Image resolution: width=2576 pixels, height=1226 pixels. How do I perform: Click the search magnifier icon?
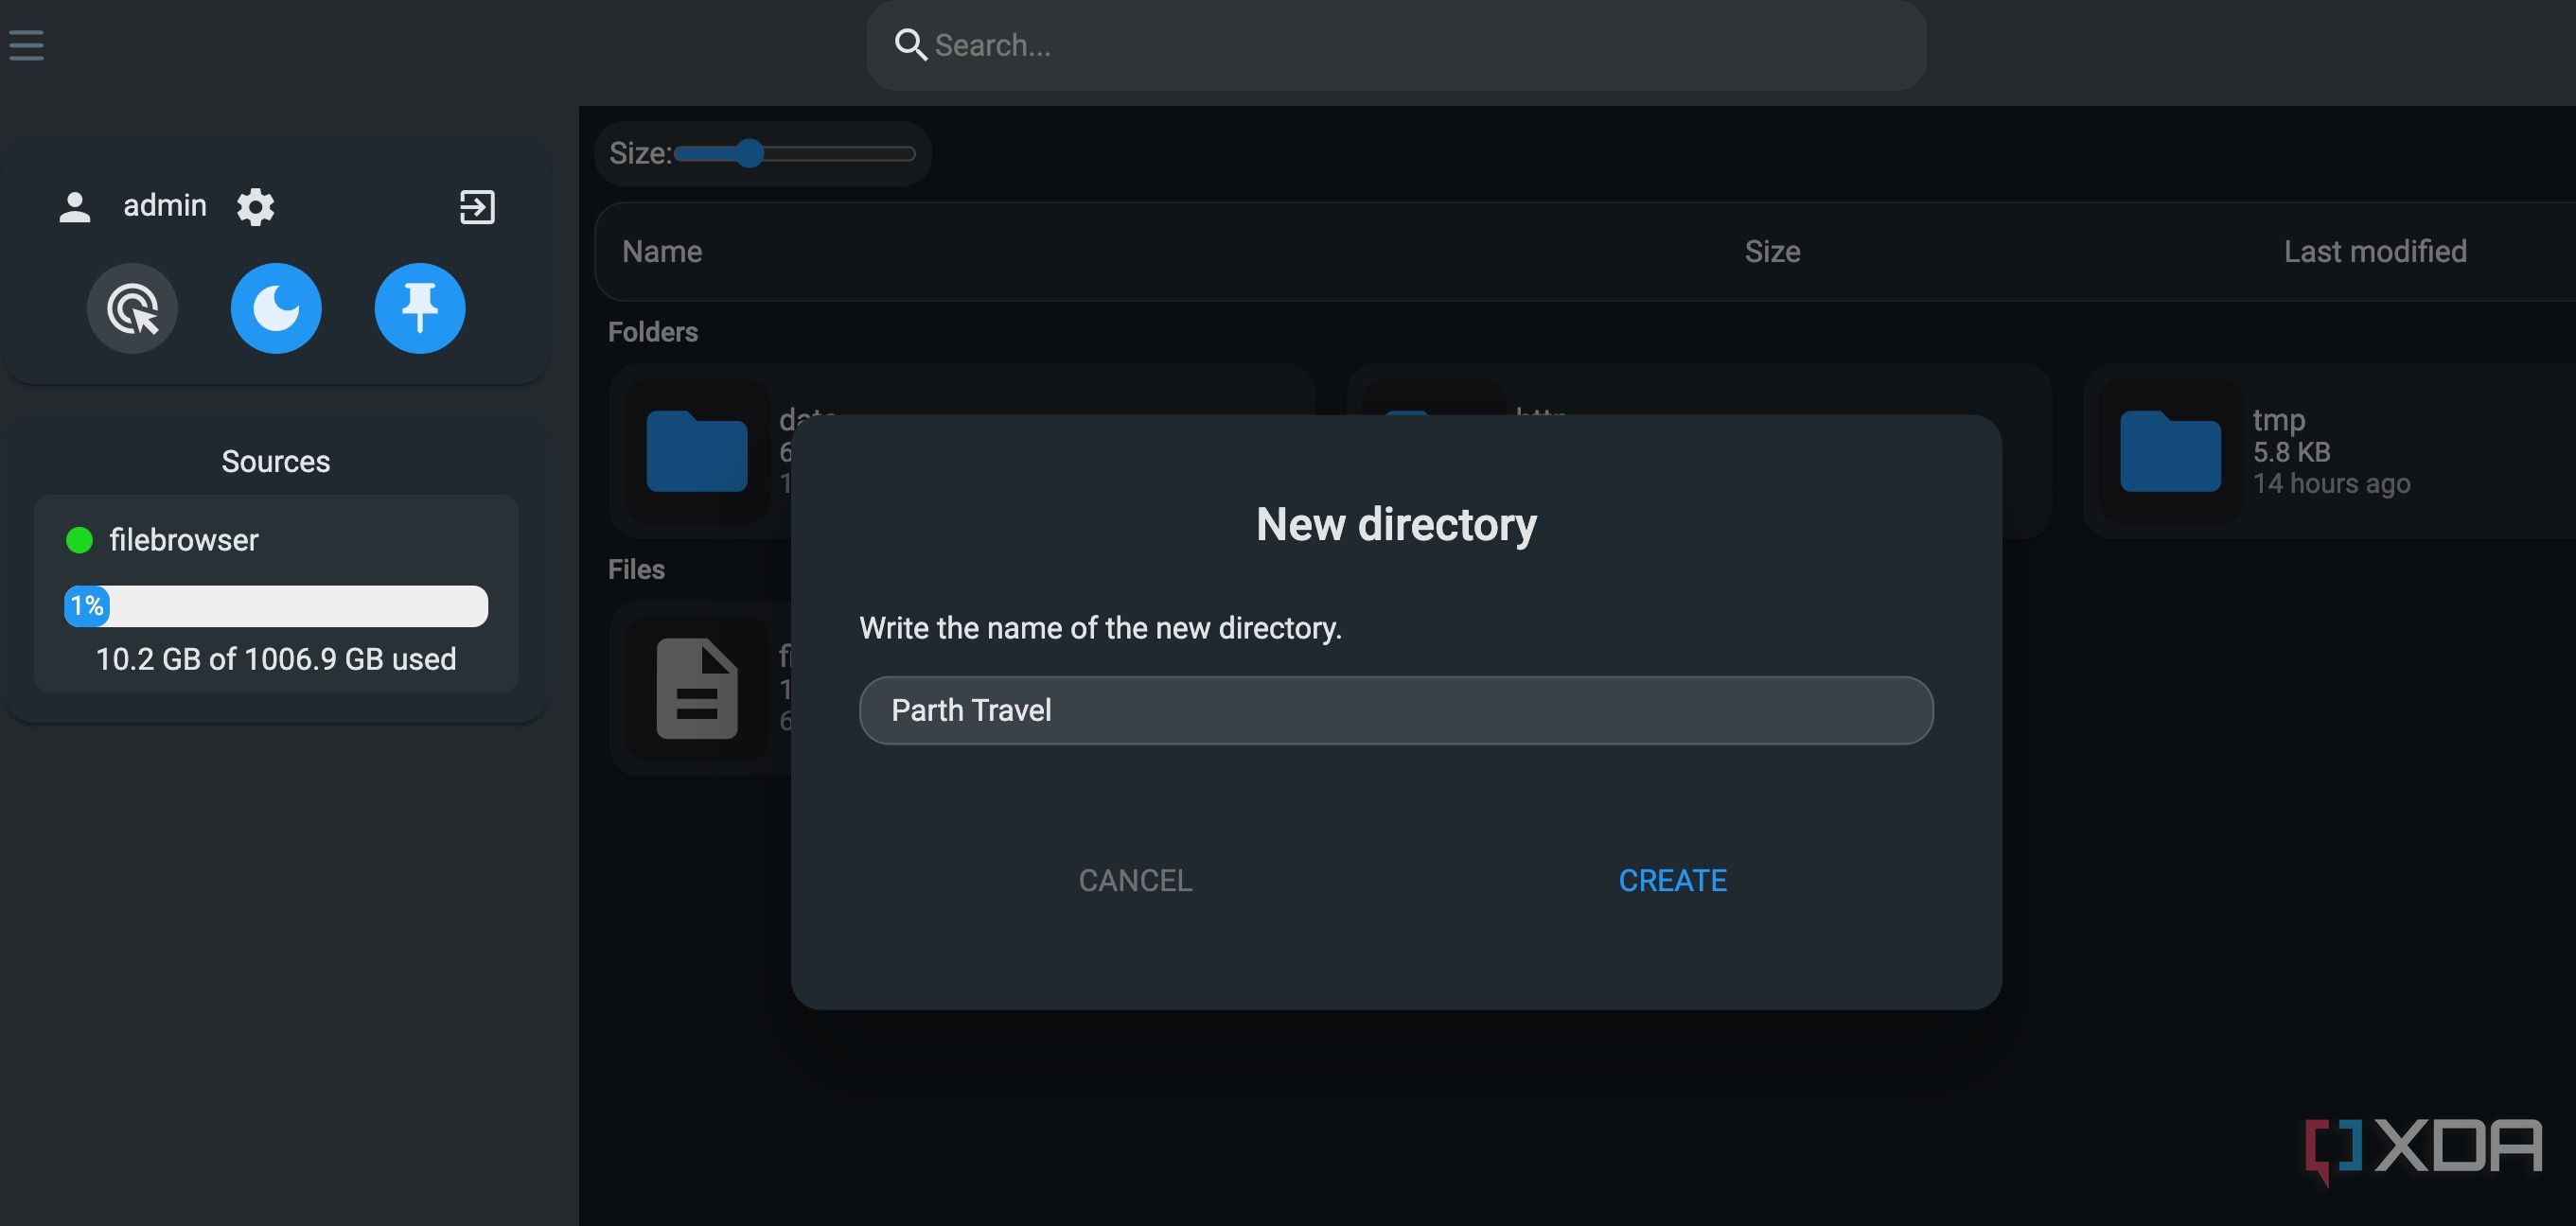tap(910, 45)
